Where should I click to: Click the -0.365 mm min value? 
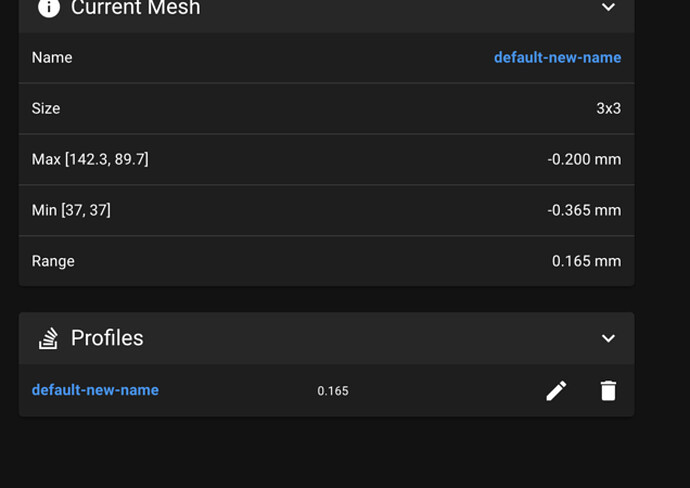tap(584, 210)
